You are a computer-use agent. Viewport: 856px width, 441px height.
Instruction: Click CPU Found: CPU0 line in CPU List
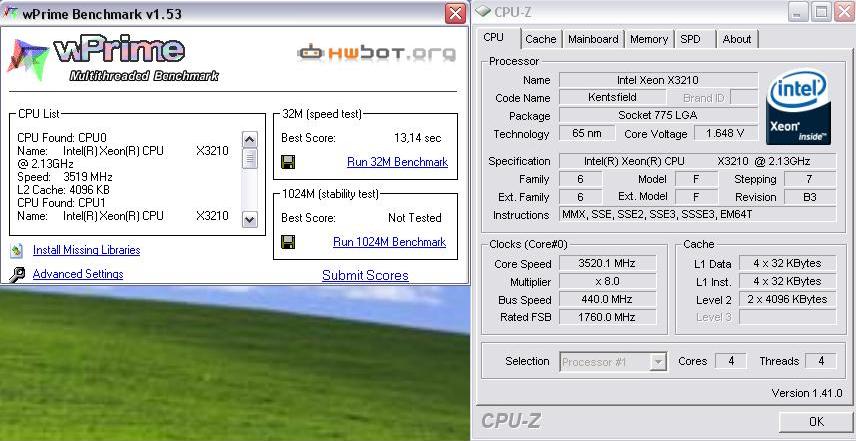[62, 138]
